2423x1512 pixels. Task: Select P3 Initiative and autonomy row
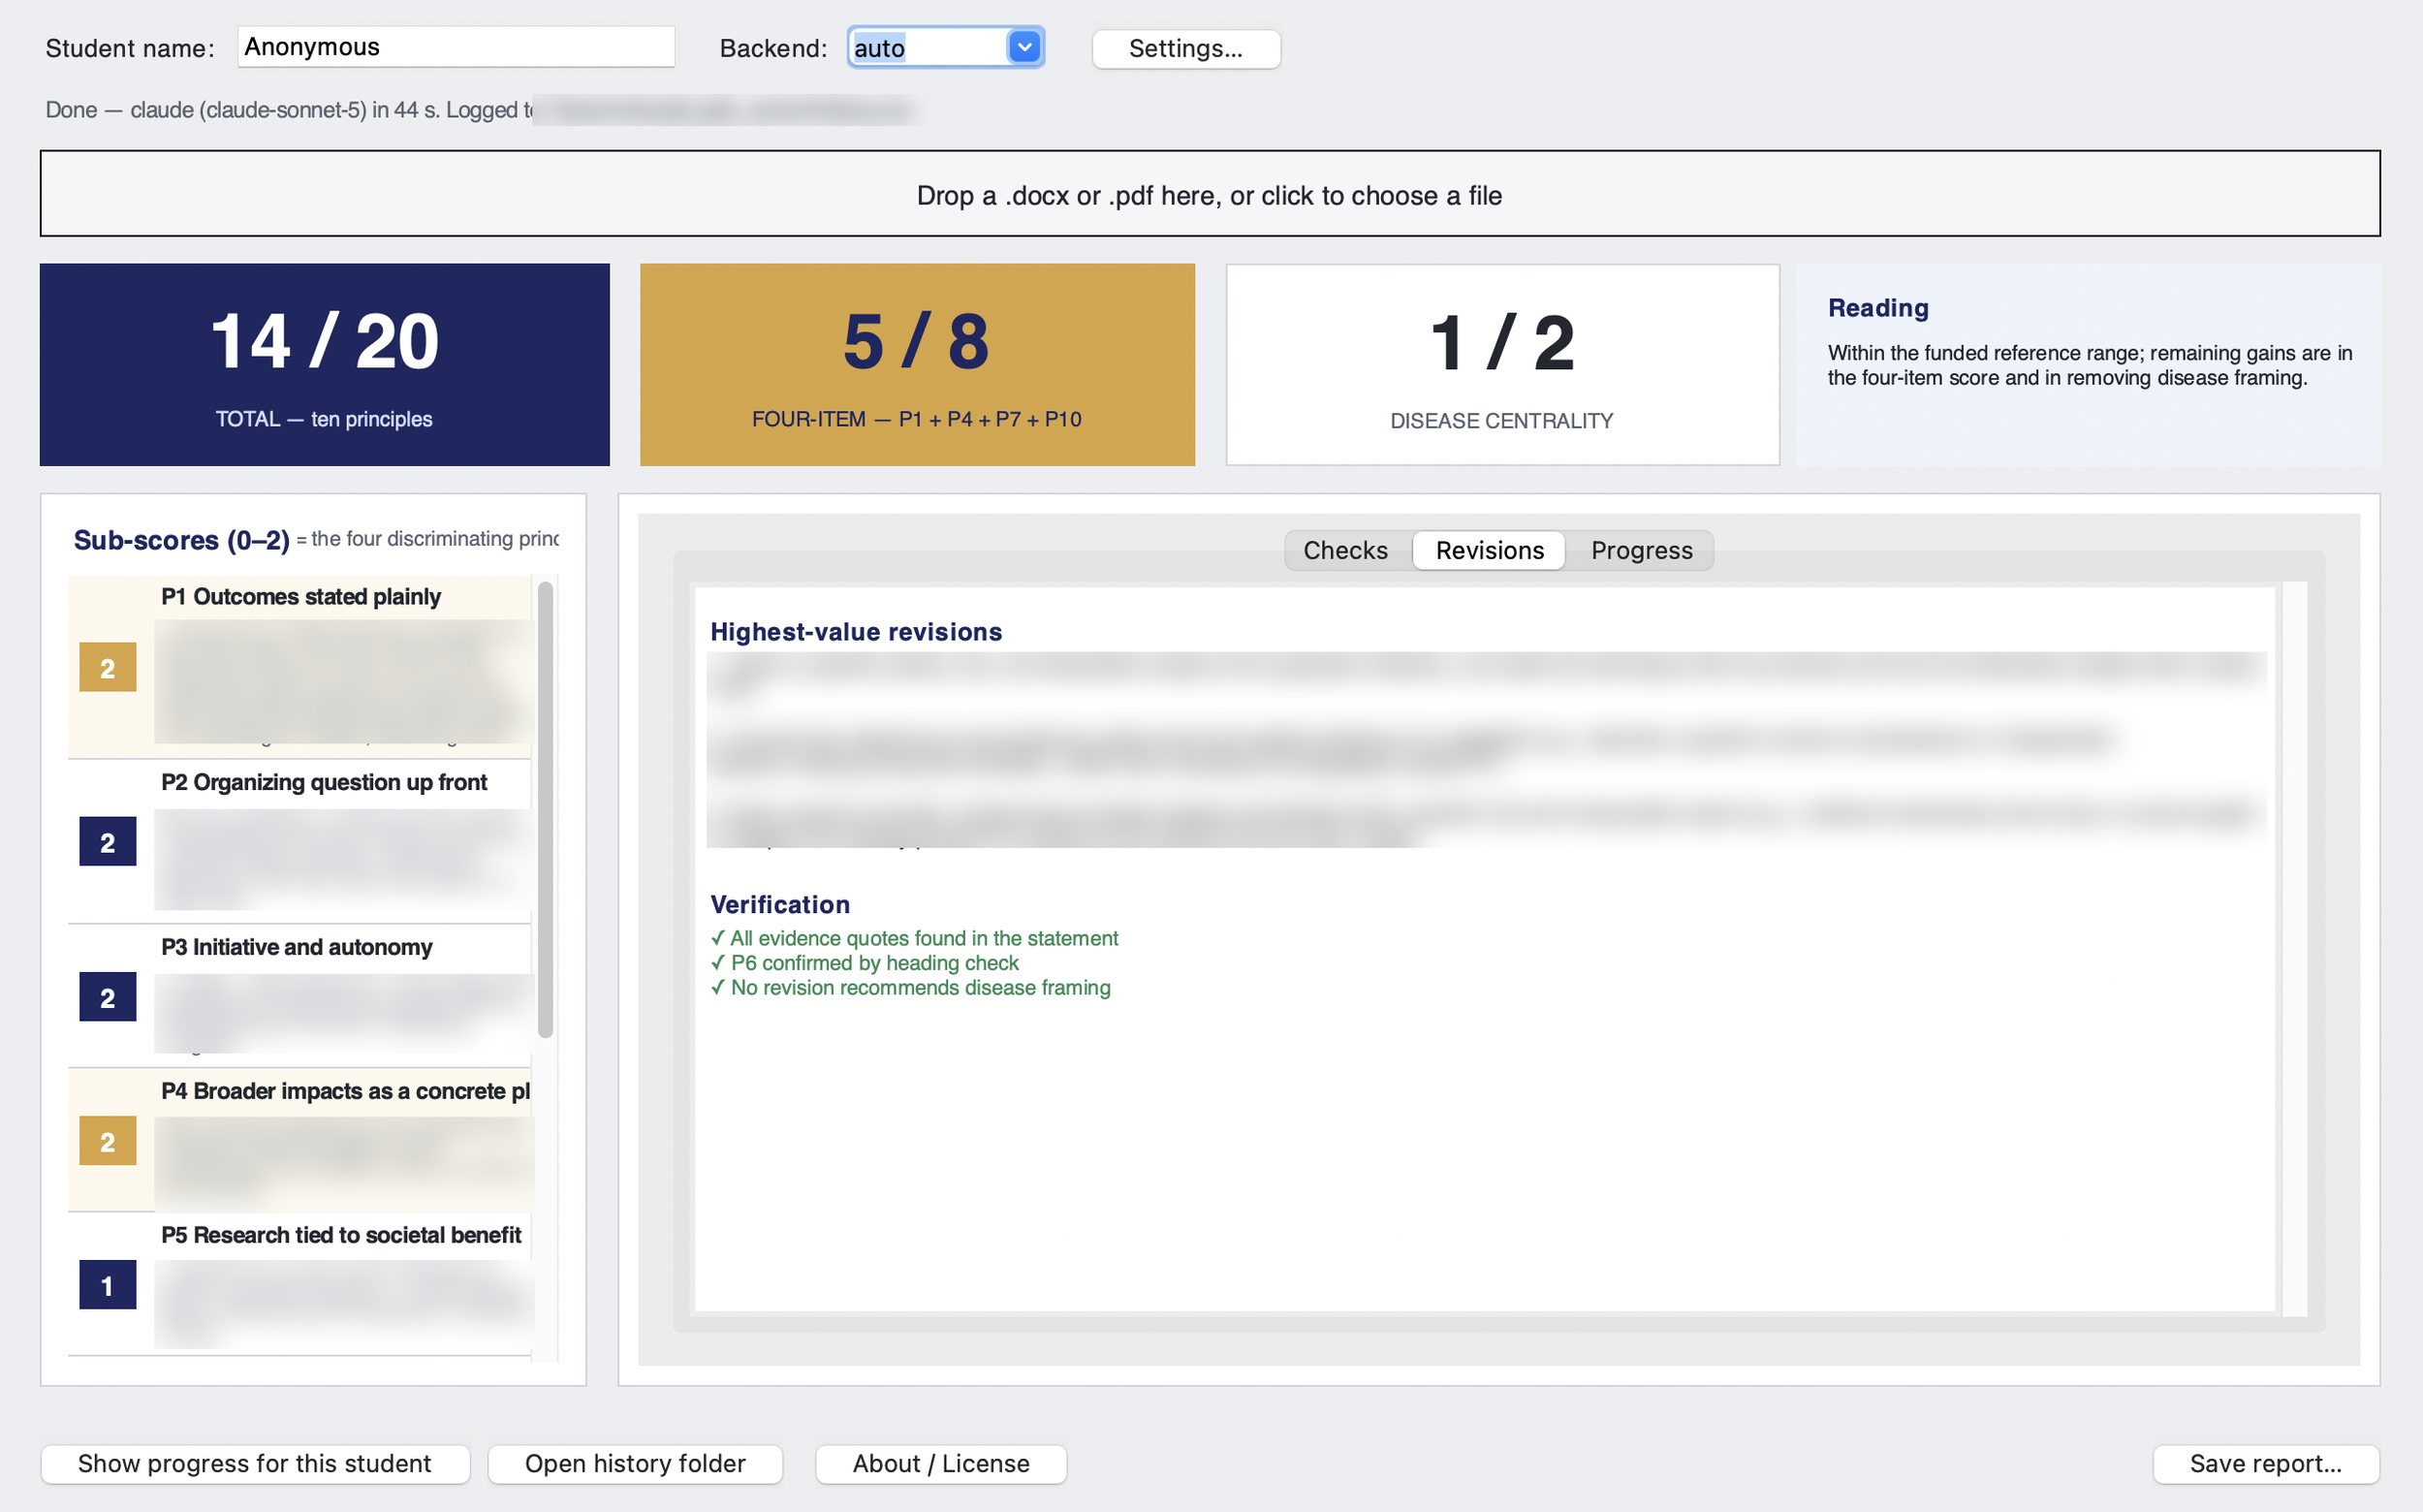tap(299, 995)
